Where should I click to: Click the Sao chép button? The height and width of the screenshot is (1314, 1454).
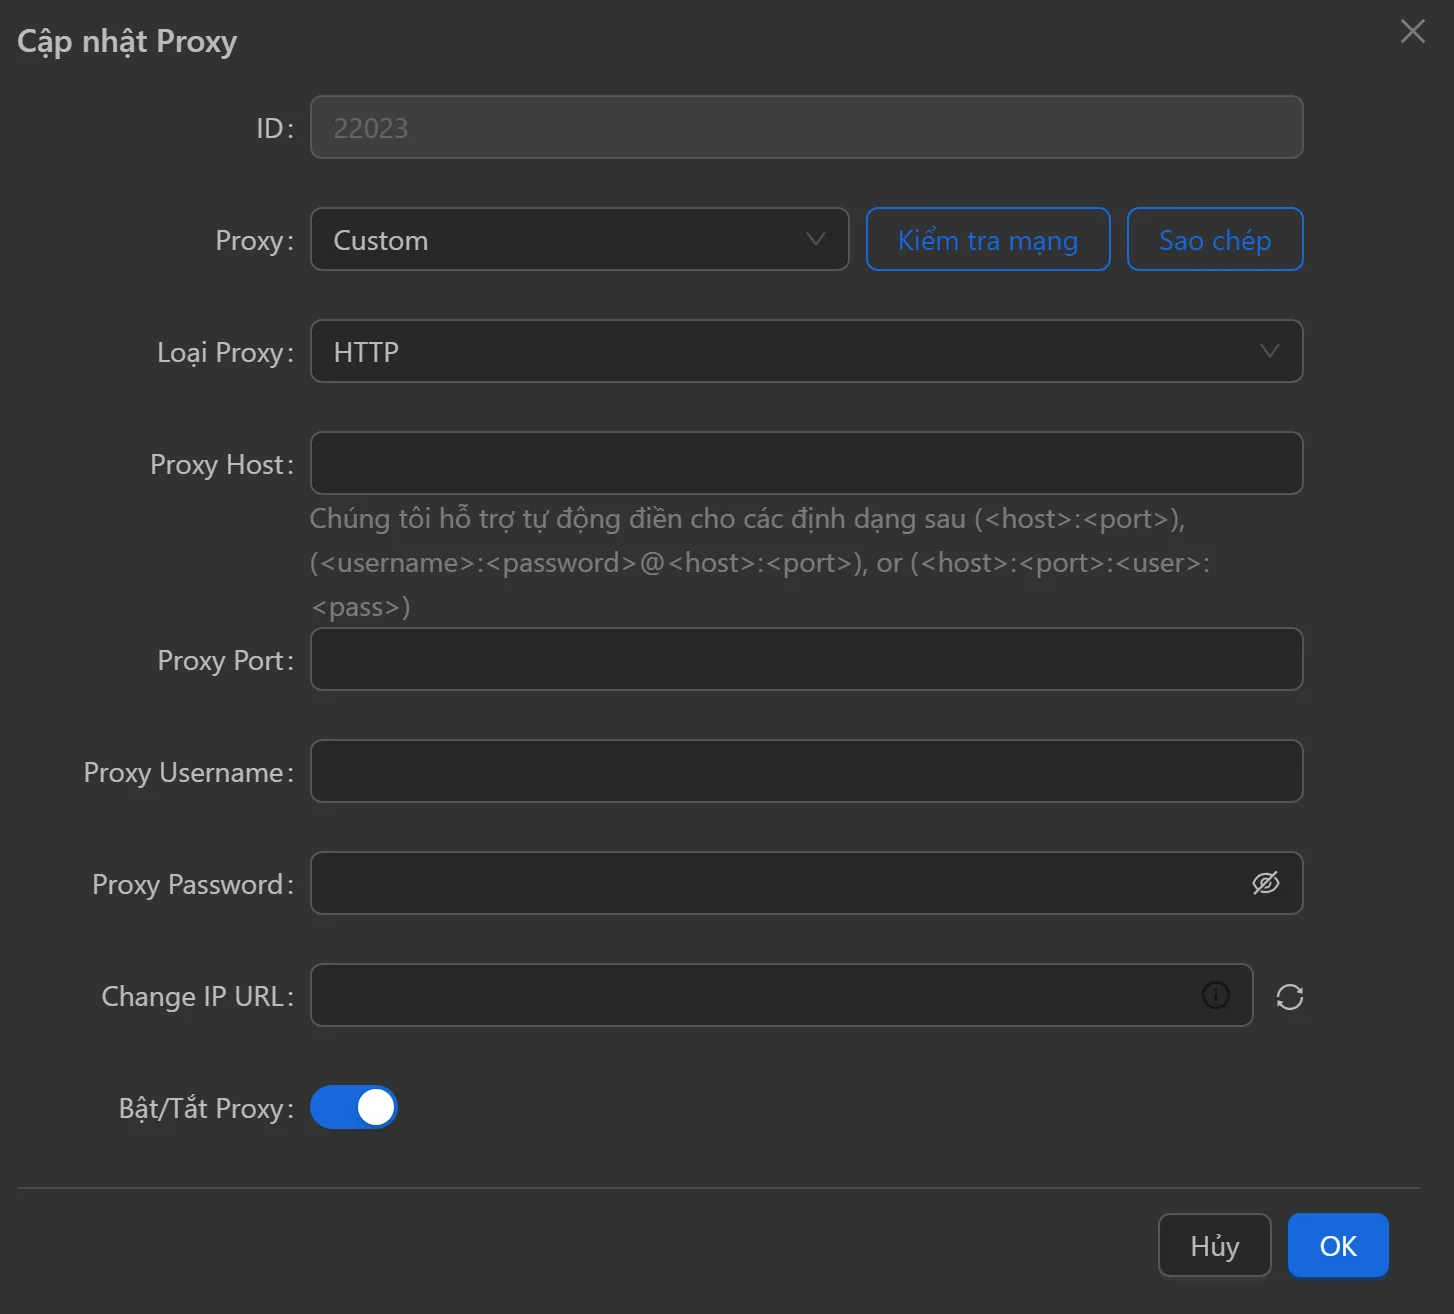(x=1215, y=239)
